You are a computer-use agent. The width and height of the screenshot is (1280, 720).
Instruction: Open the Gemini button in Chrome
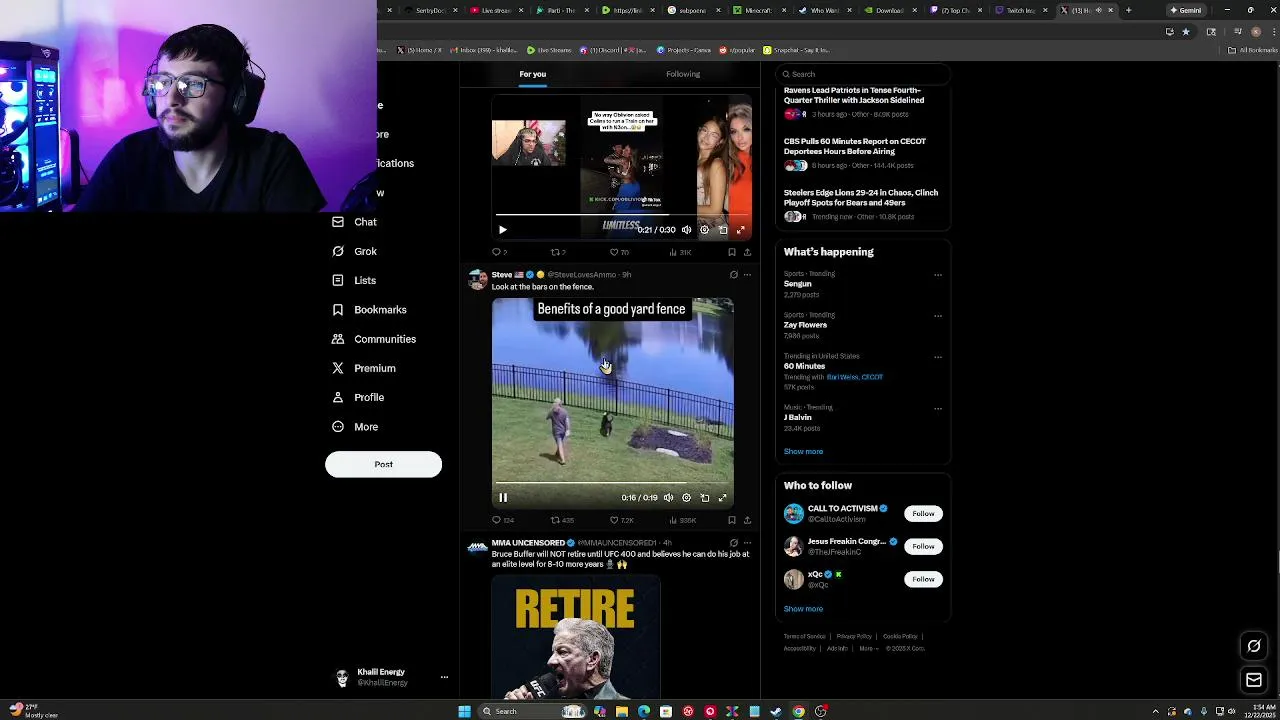(x=1186, y=10)
